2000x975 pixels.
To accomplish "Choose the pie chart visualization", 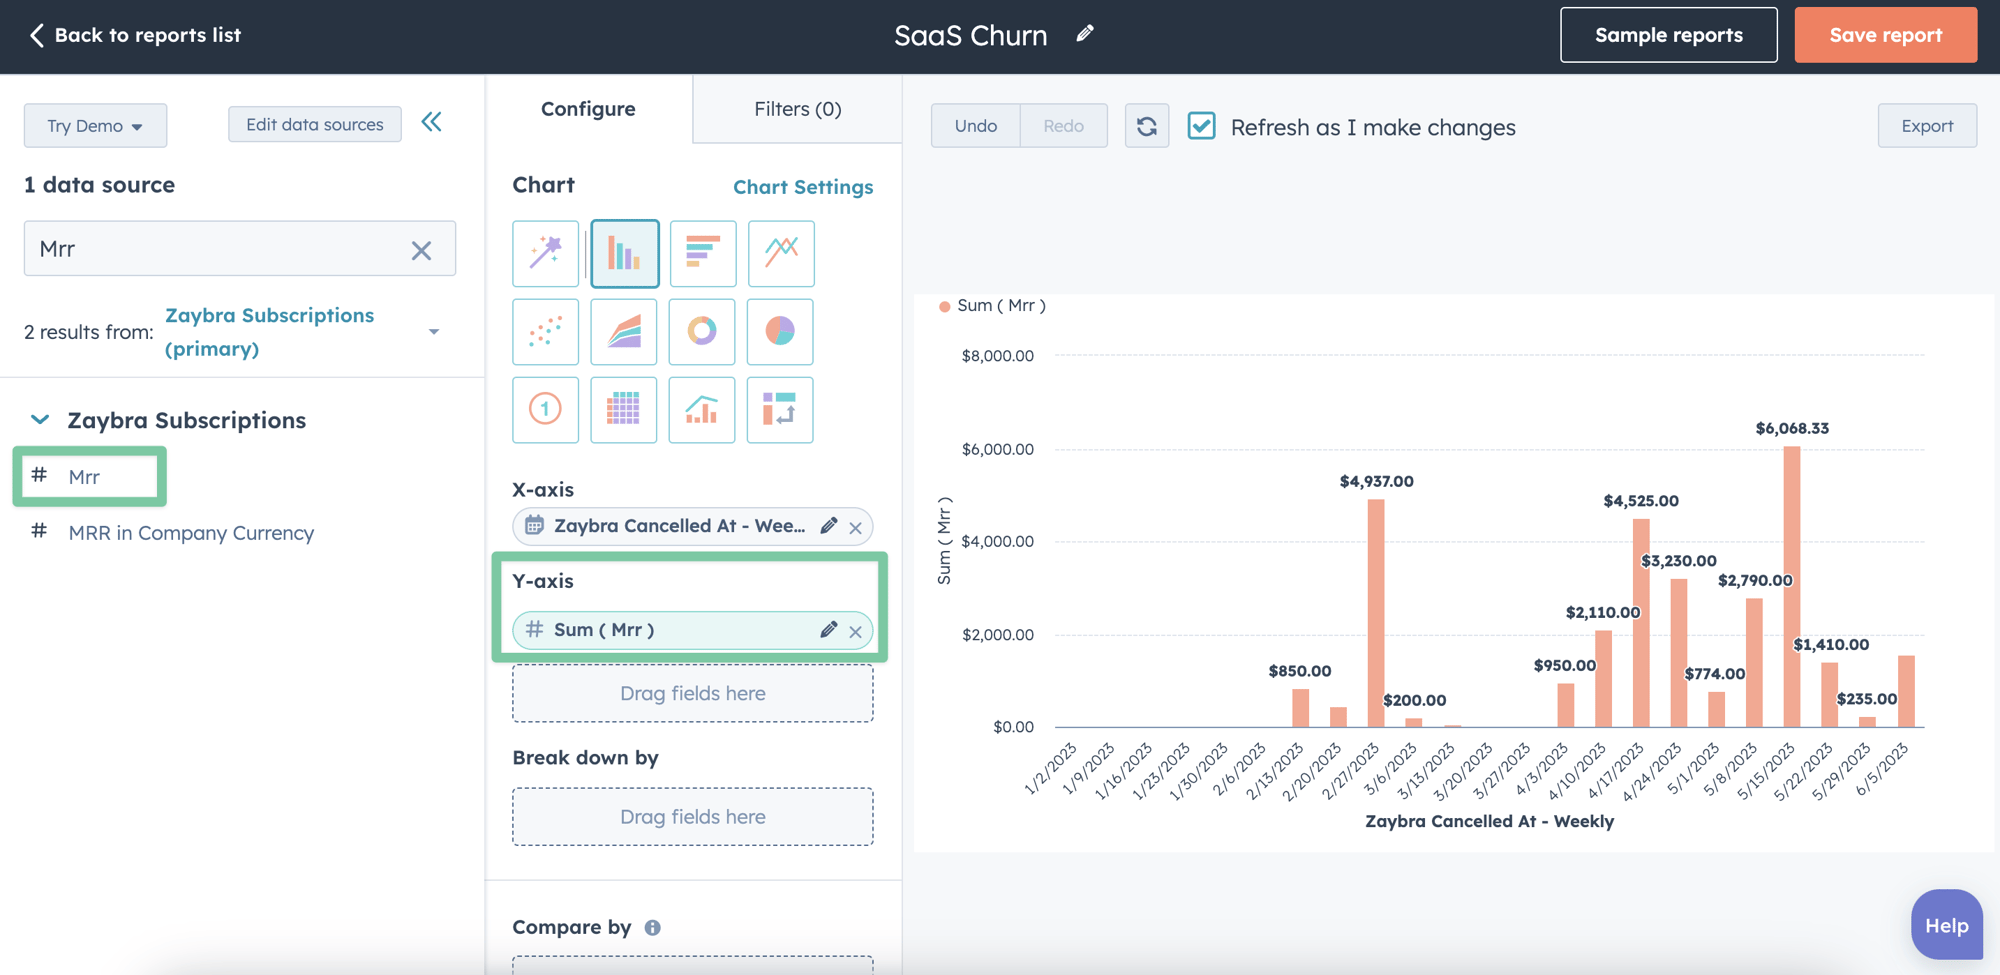I will point(779,331).
